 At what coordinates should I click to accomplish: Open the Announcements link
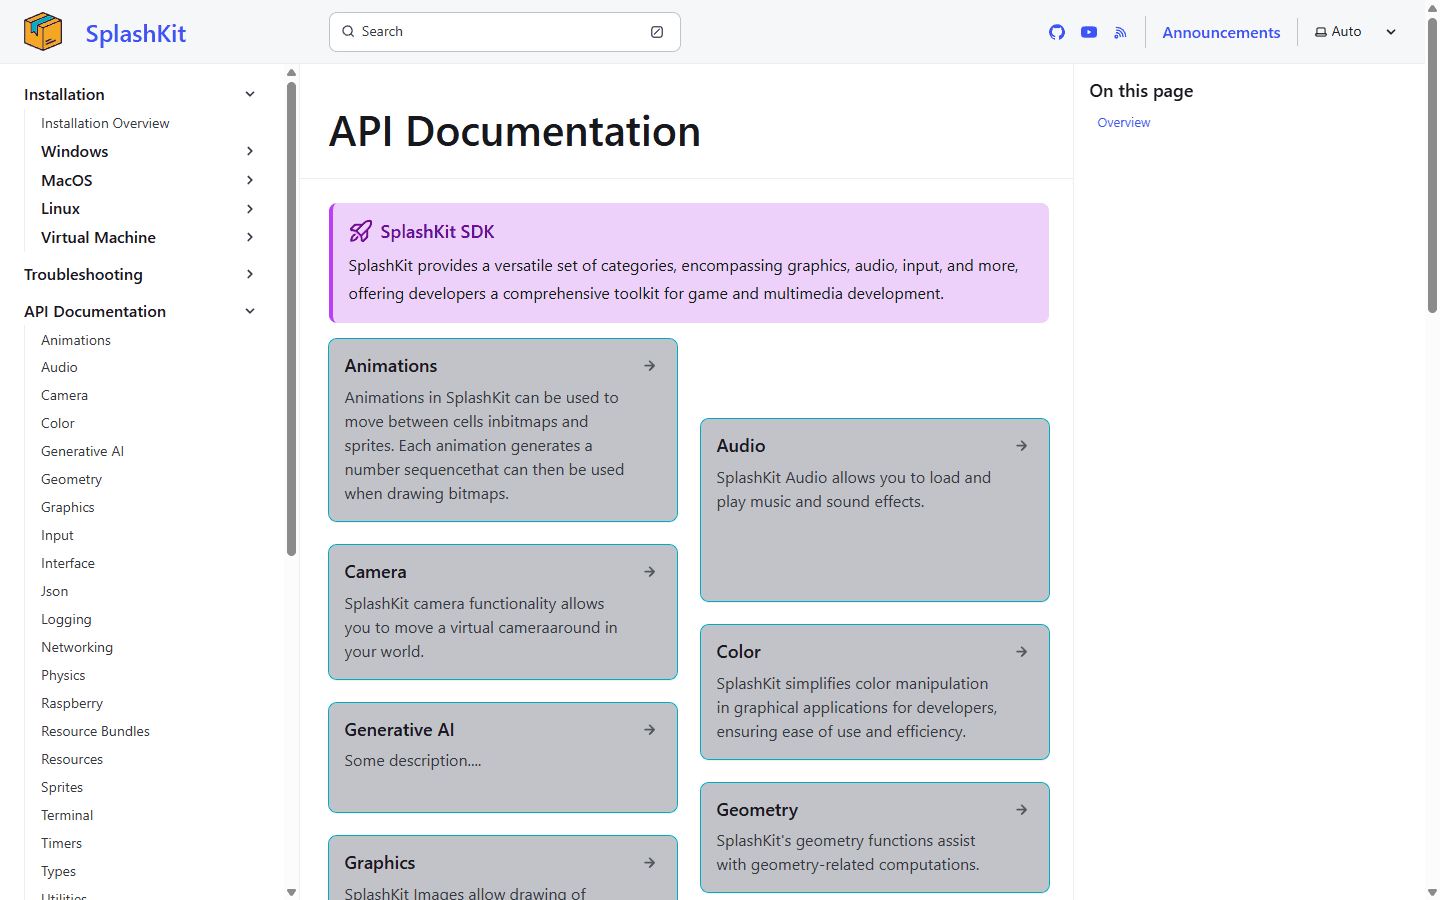click(1221, 32)
